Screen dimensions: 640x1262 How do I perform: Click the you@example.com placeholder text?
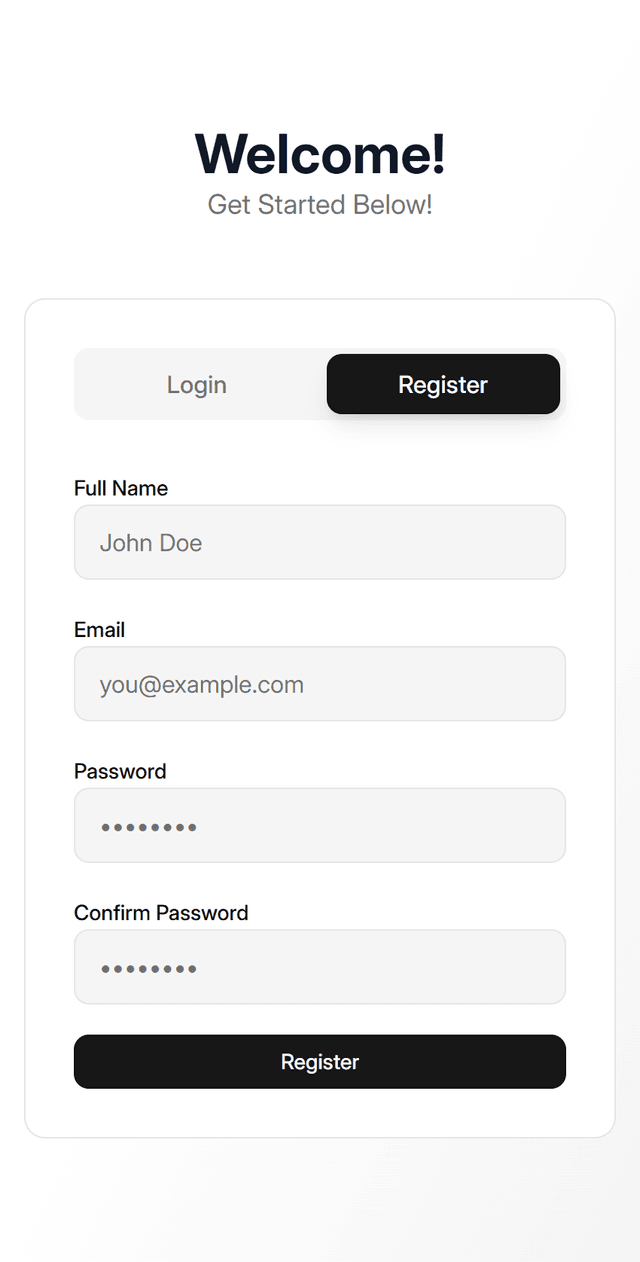click(201, 685)
